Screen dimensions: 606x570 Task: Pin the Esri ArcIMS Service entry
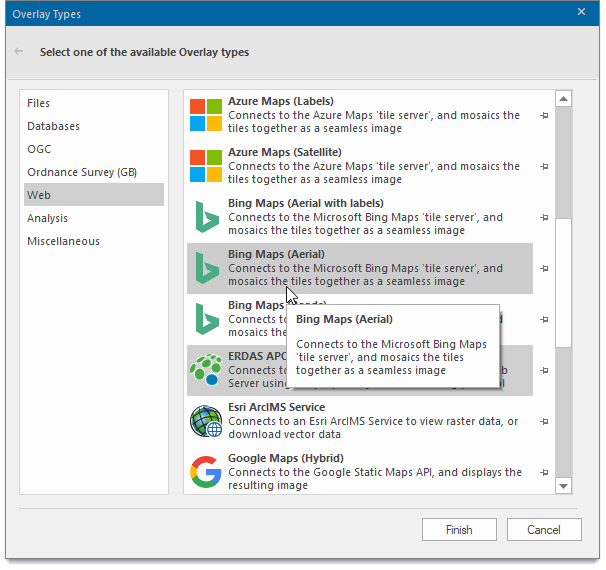tap(544, 422)
